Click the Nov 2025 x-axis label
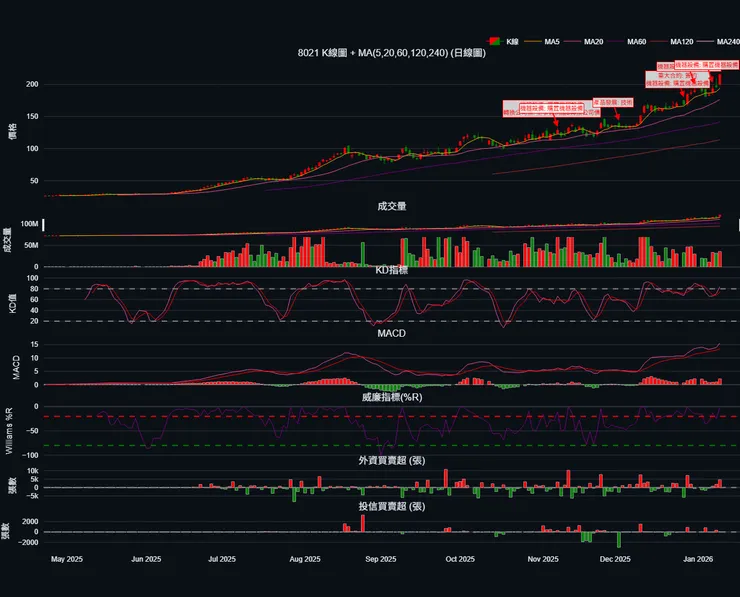 click(543, 559)
